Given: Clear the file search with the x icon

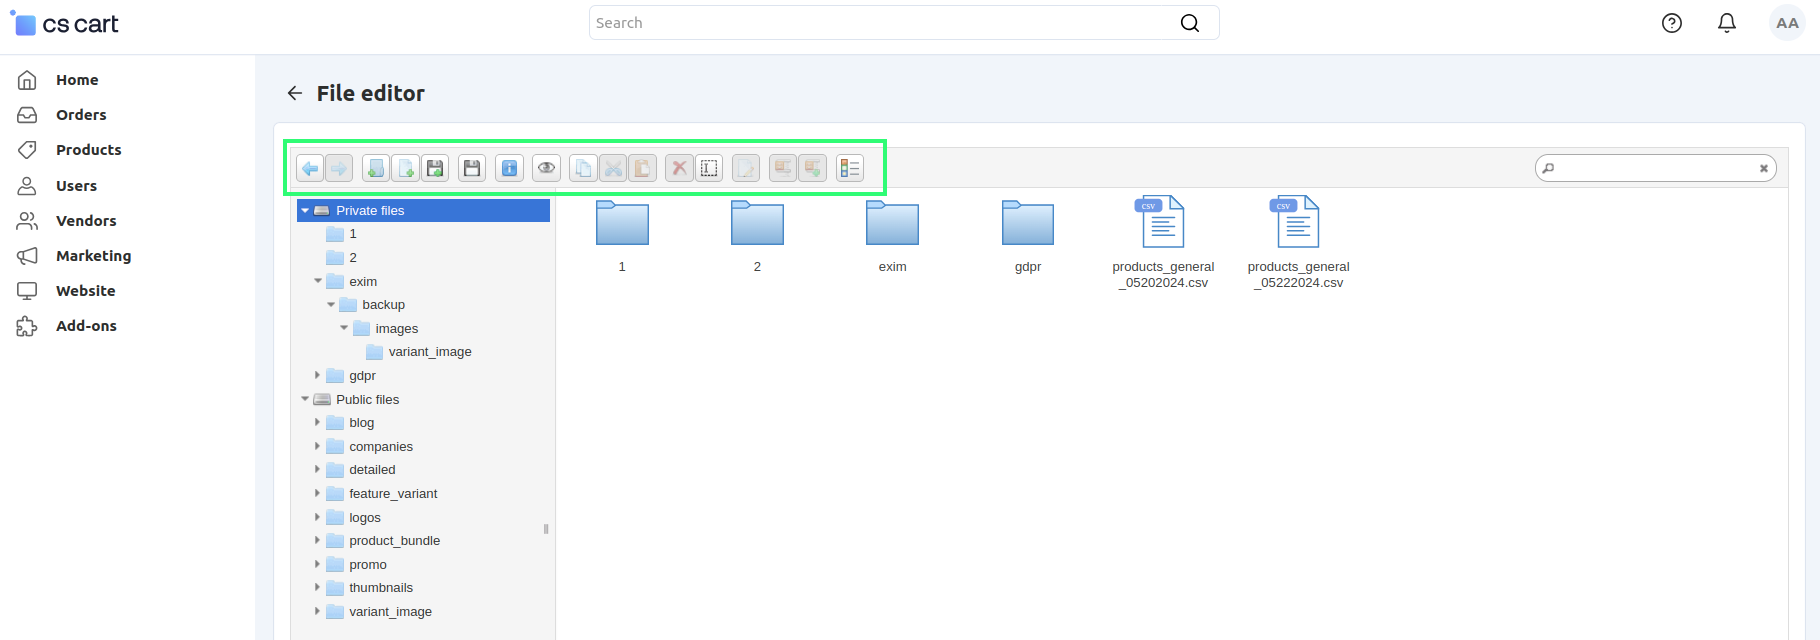Looking at the screenshot, I should point(1764,168).
